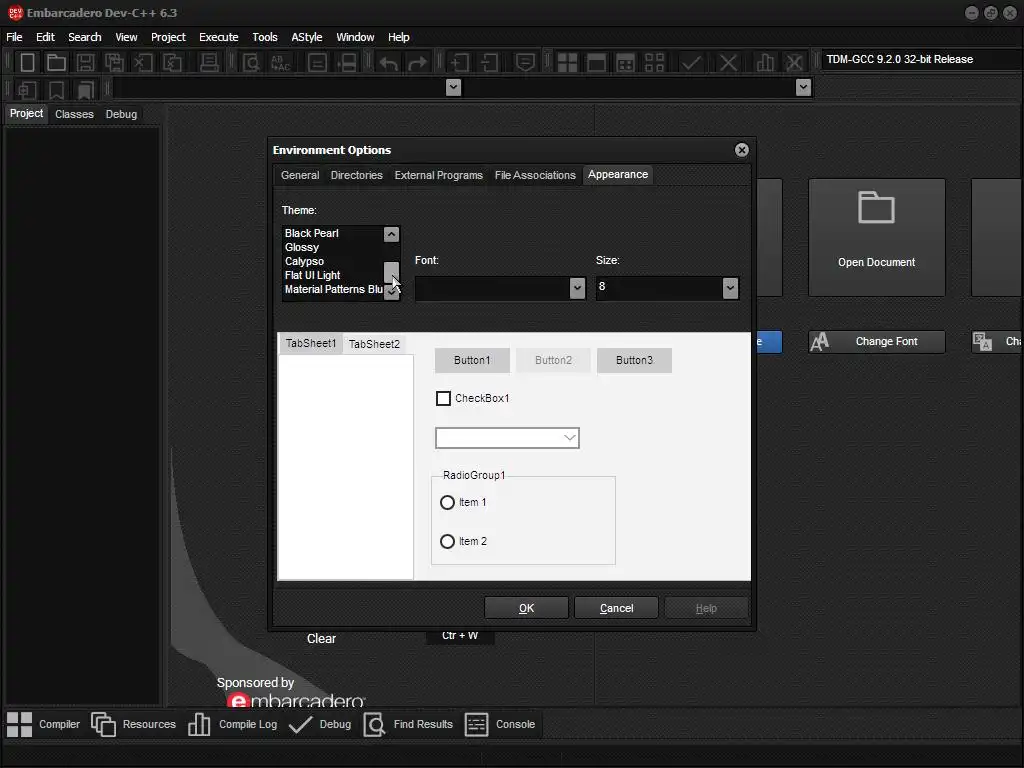Switch to the File Associations tab

point(535,175)
